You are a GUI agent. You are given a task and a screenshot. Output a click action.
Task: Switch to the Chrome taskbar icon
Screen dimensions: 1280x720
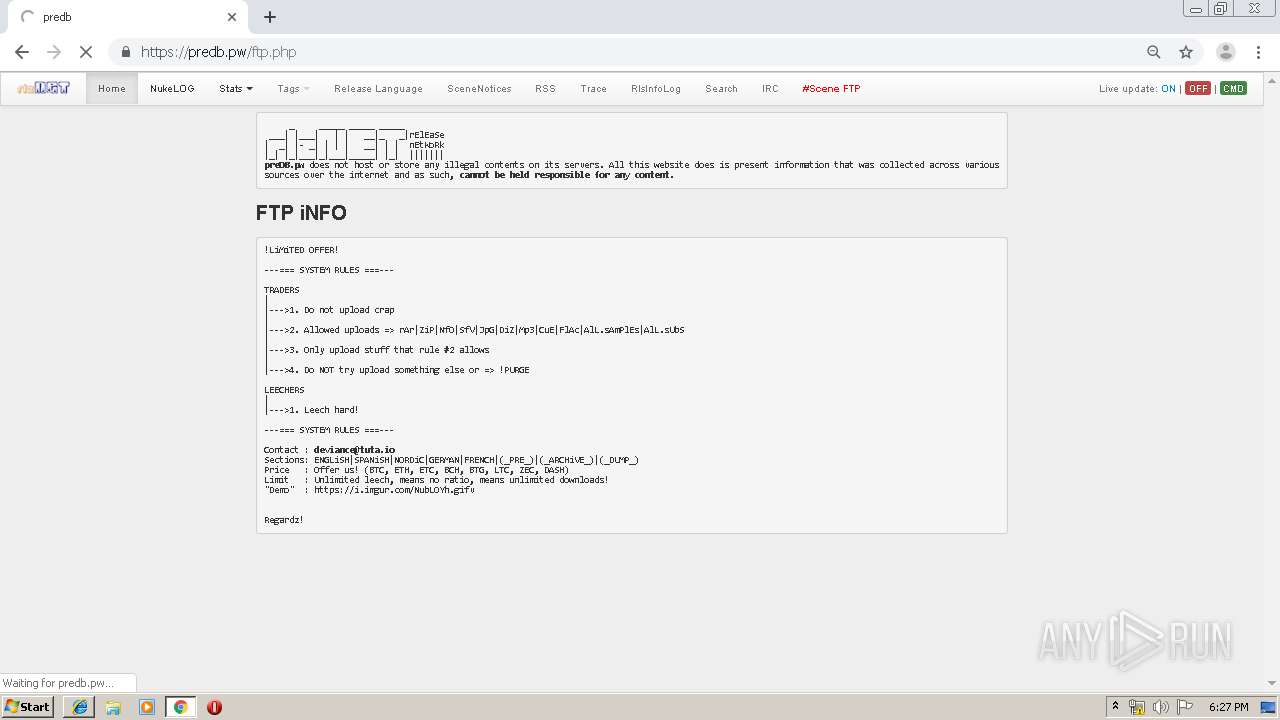coord(180,707)
